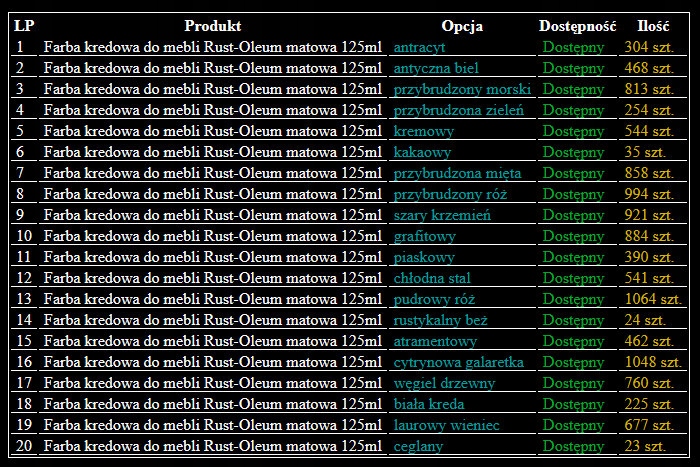Click row number 17 in LP column

point(24,383)
